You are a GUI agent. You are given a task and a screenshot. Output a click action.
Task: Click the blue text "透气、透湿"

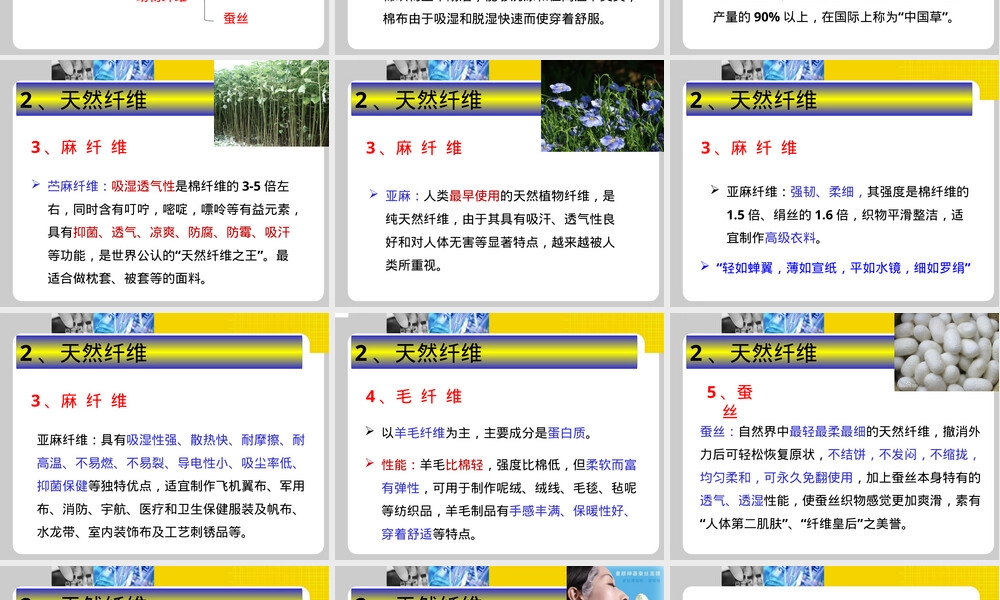pyautogui.click(x=732, y=501)
